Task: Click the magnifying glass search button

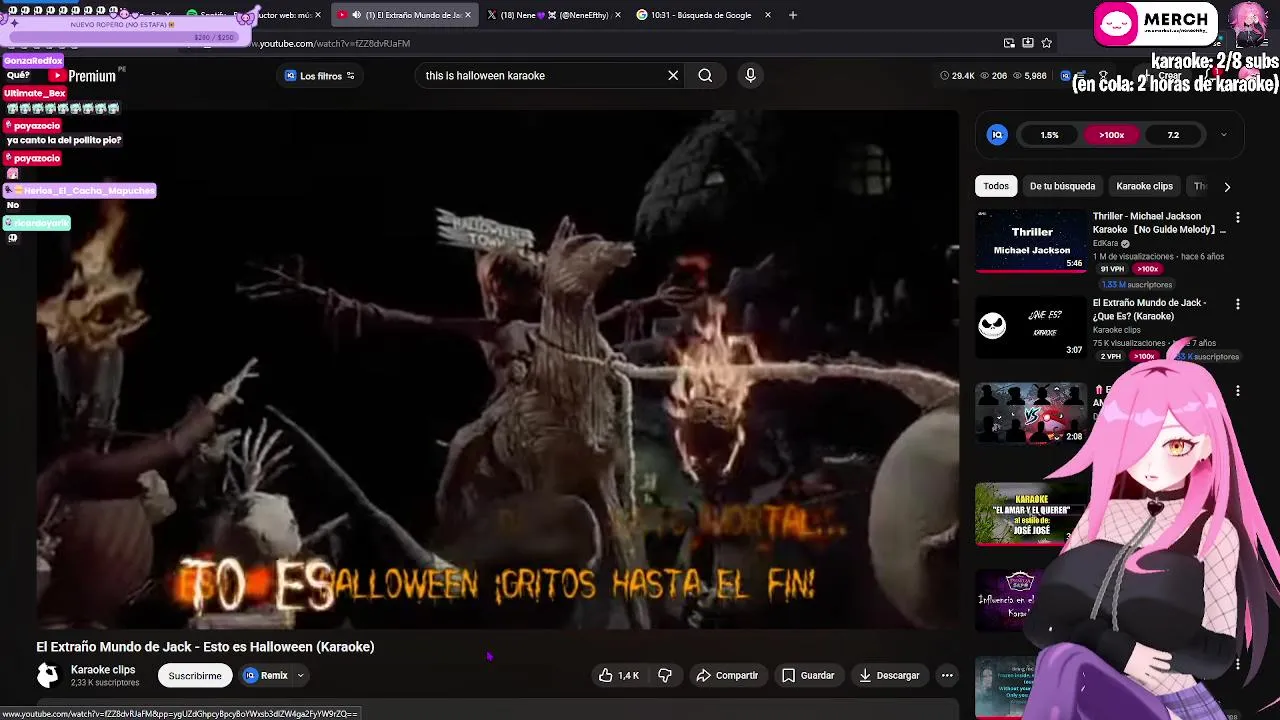Action: [x=705, y=76]
